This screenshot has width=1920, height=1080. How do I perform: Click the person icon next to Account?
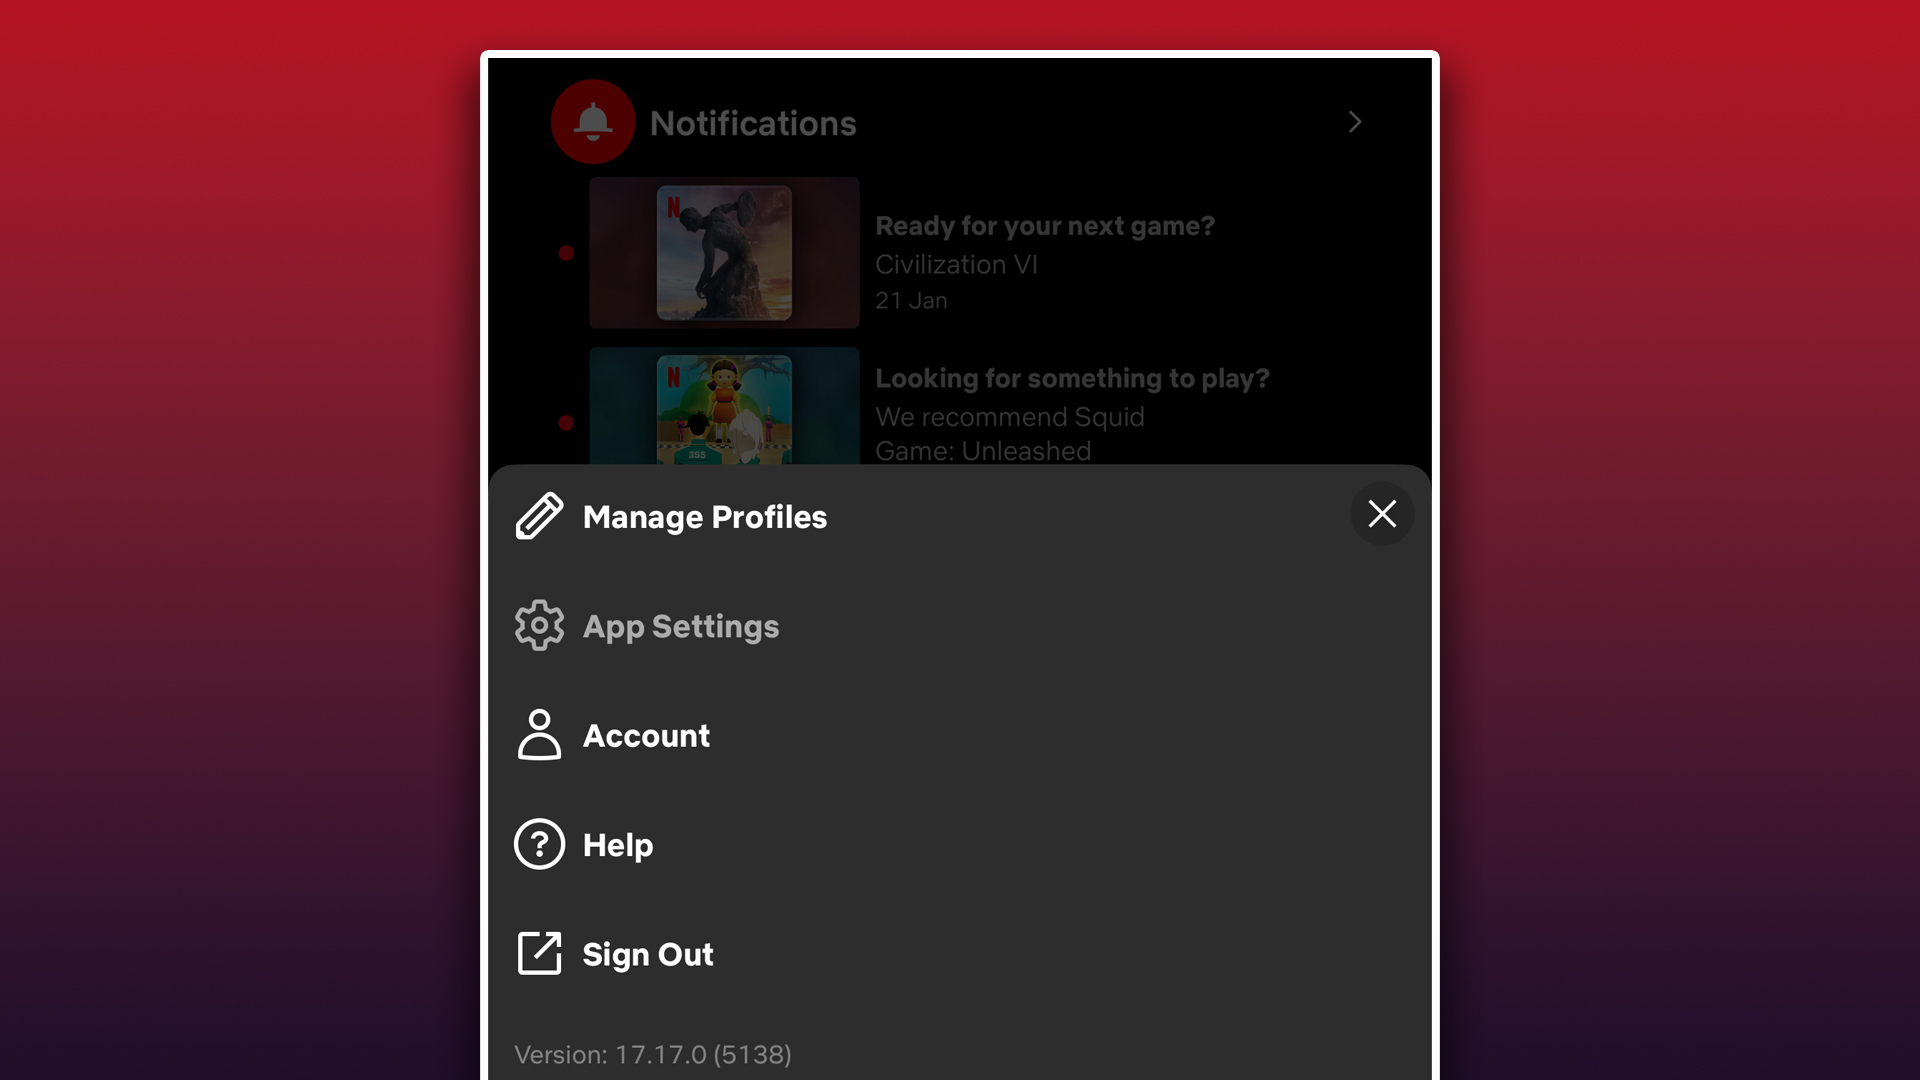click(539, 735)
